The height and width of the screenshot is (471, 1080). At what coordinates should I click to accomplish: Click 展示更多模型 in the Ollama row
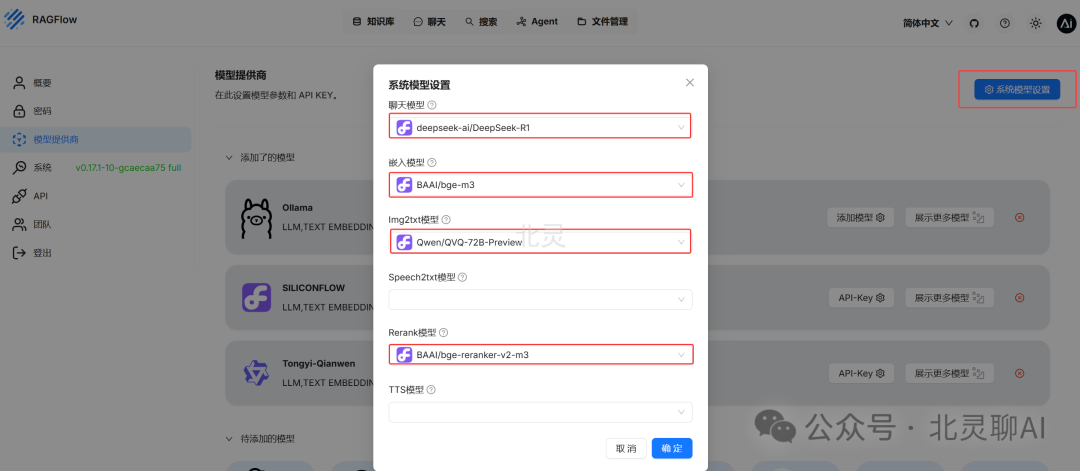click(949, 218)
